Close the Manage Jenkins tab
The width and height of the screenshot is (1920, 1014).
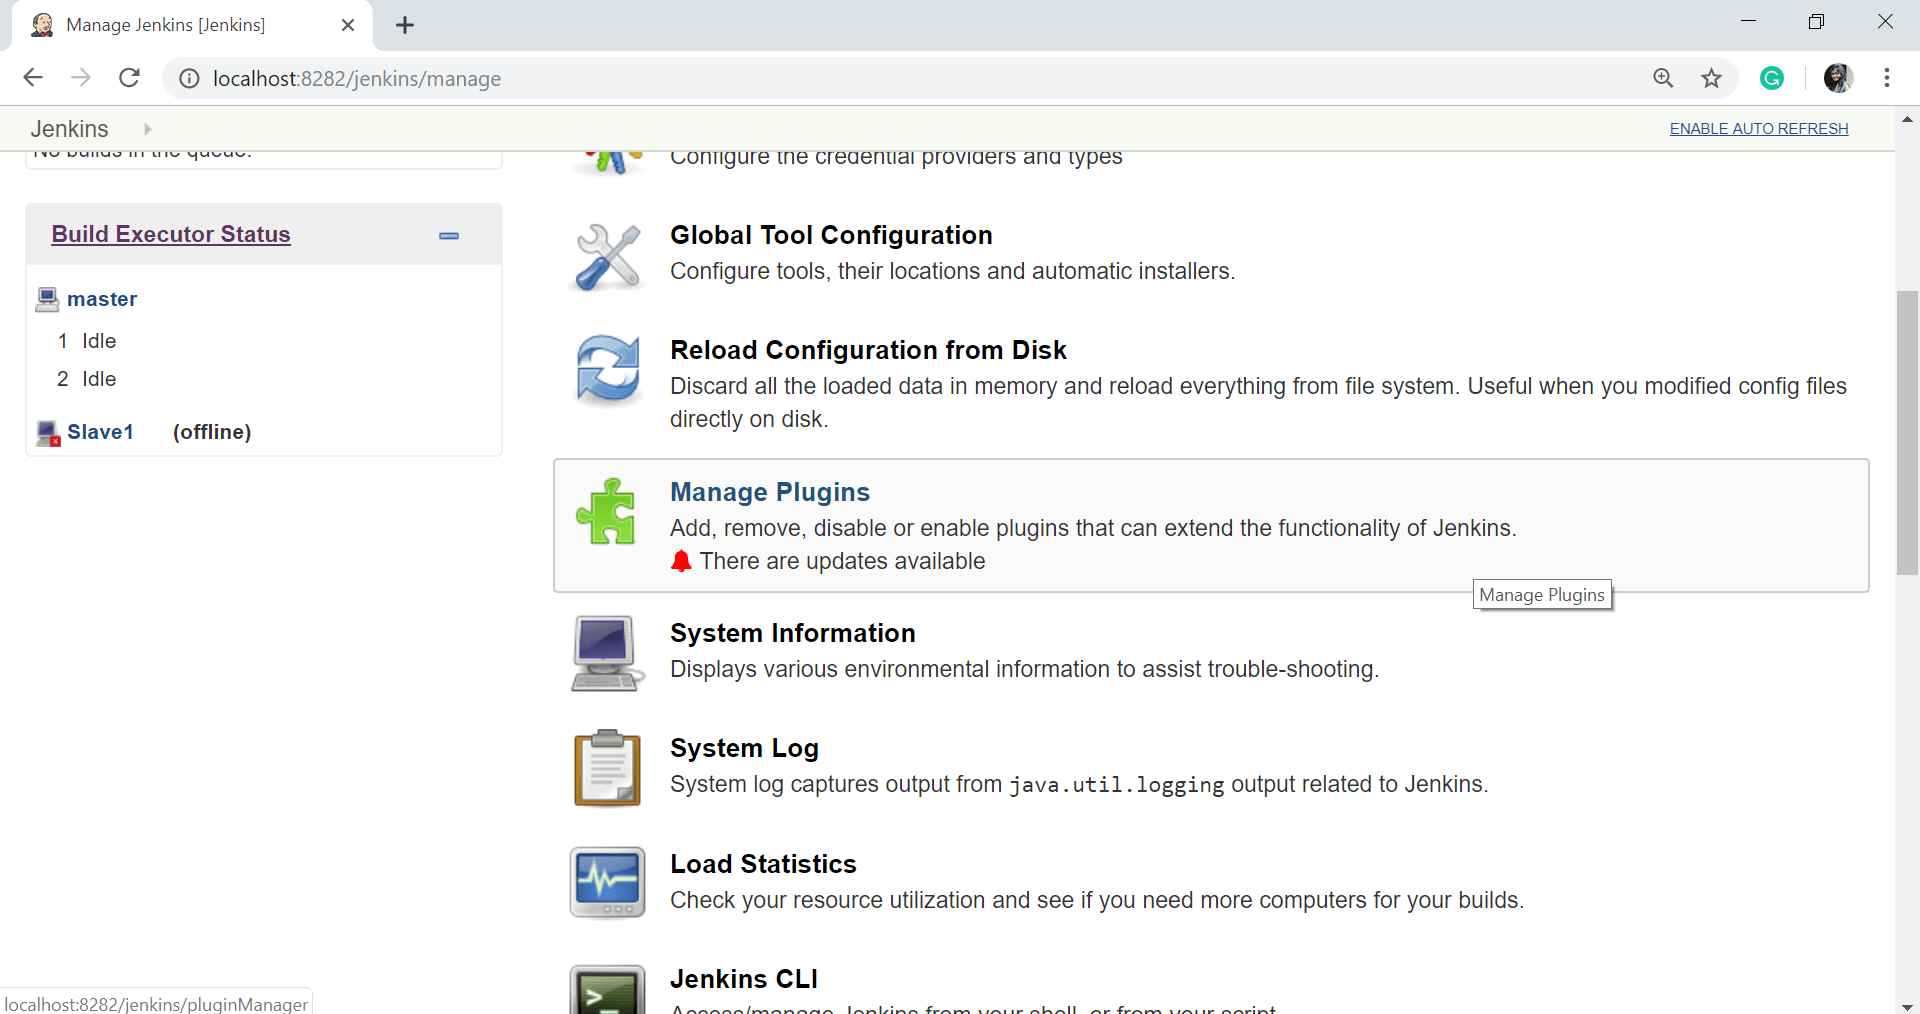point(348,25)
